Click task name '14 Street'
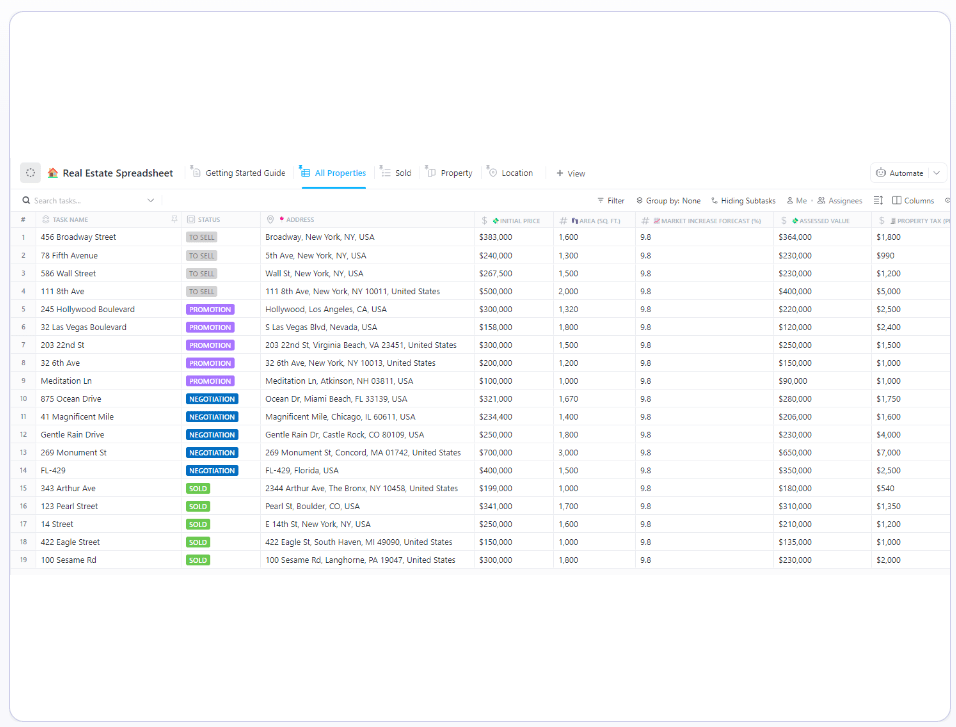 (57, 524)
